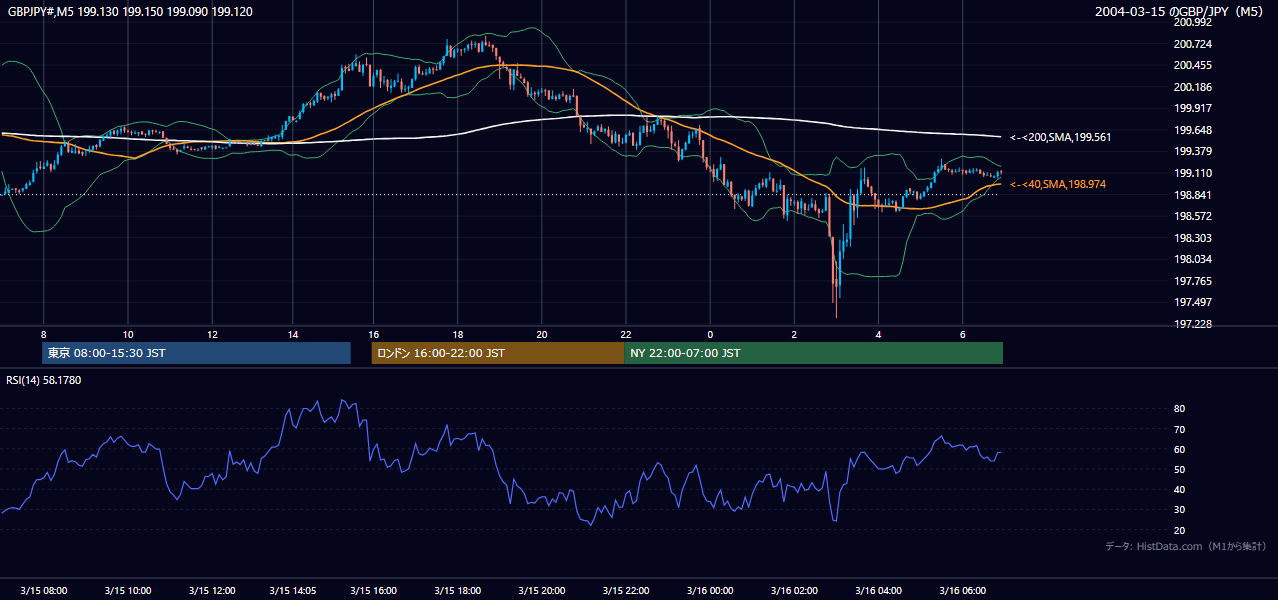This screenshot has width=1278, height=600.
Task: Click the HistData.com data source credit
Action: [1186, 547]
